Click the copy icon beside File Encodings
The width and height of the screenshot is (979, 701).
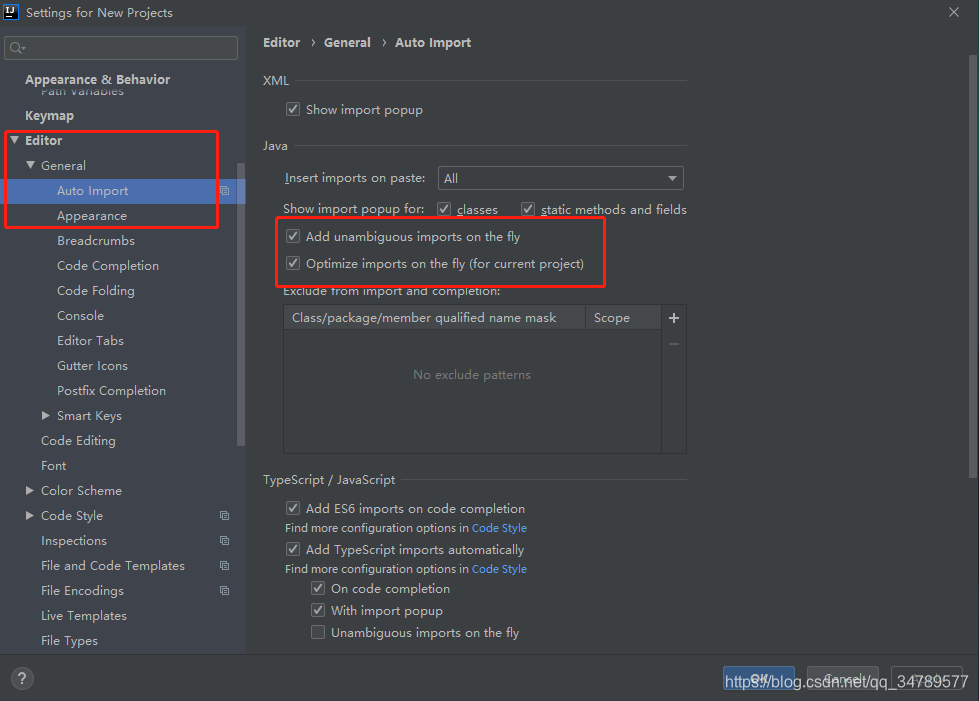pyautogui.click(x=225, y=591)
